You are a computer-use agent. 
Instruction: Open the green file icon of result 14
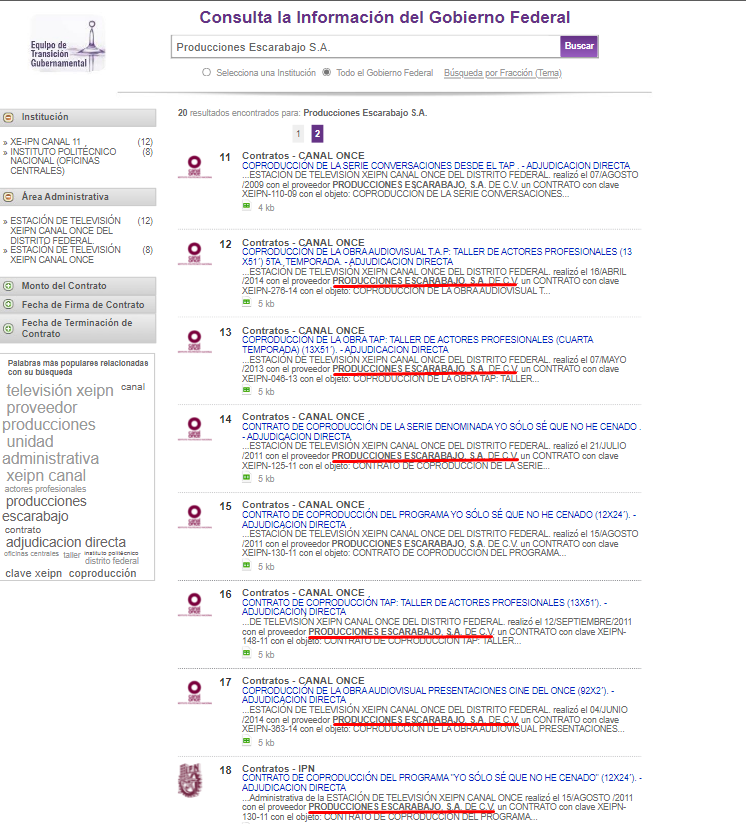coord(246,478)
